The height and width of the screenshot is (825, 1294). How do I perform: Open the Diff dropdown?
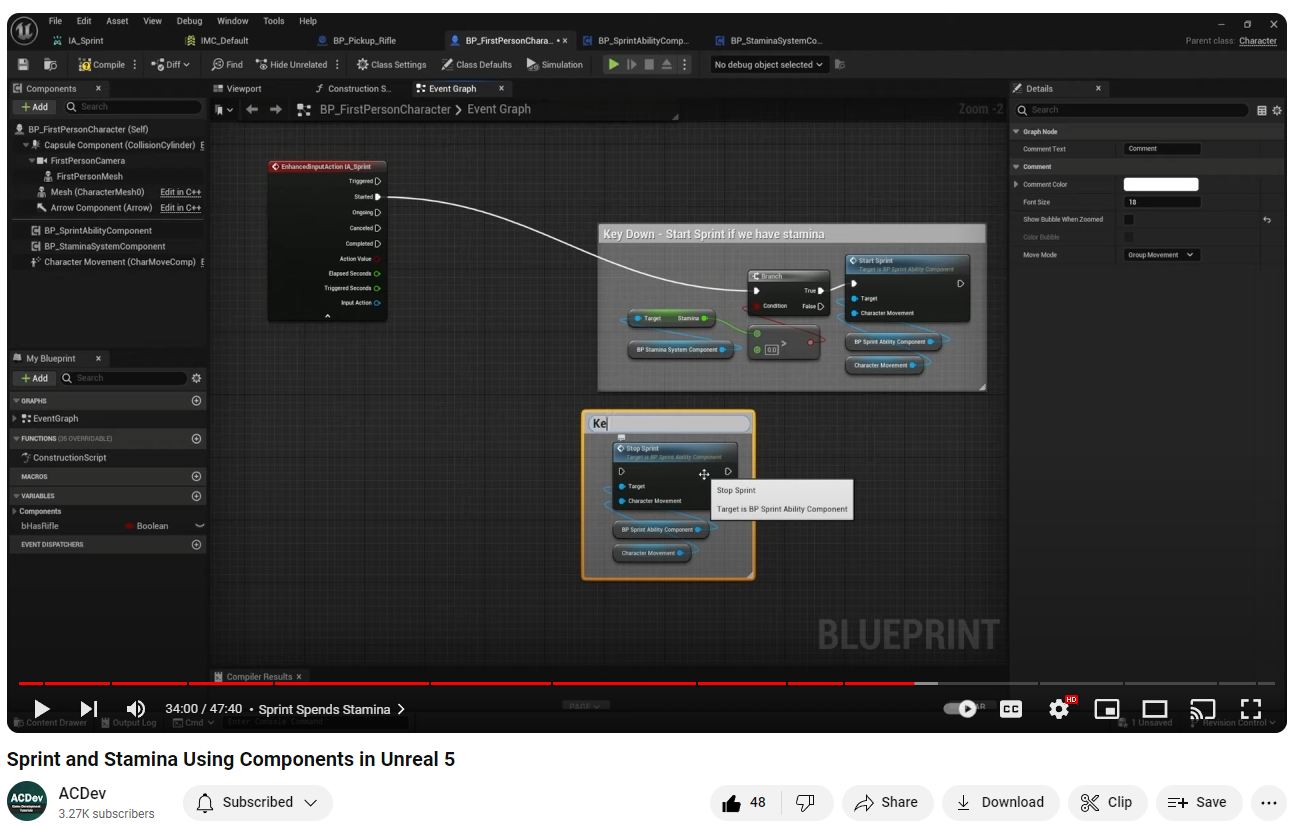[172, 64]
